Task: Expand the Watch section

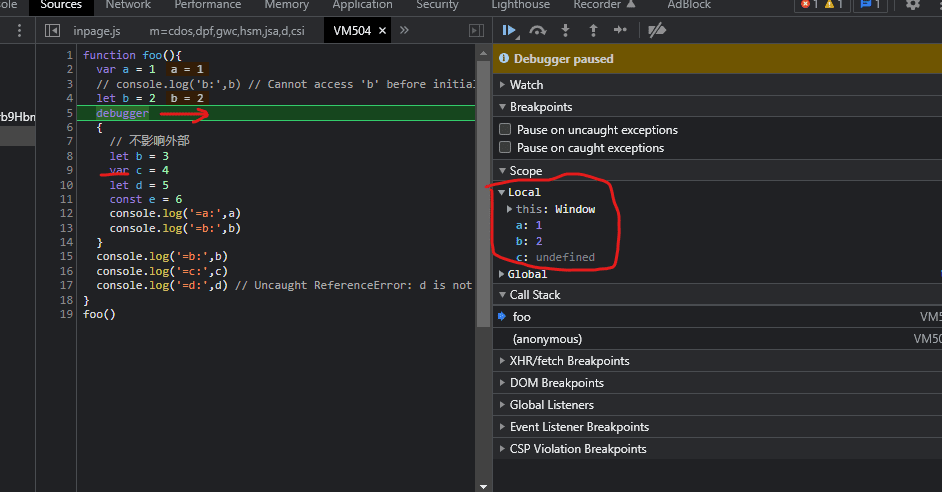Action: (x=526, y=85)
